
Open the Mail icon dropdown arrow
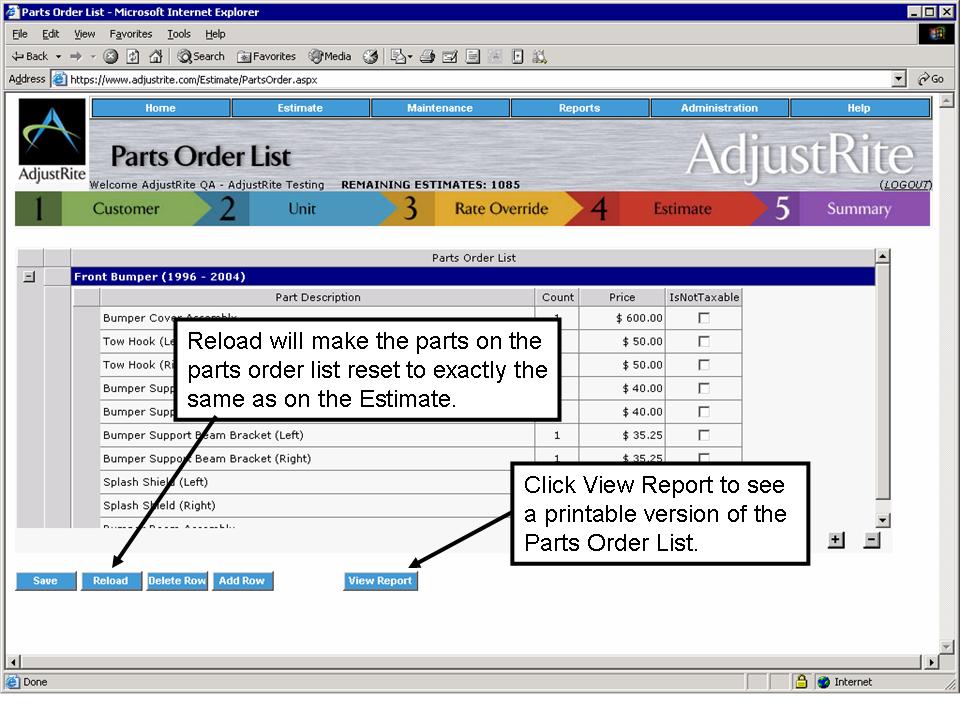click(410, 56)
